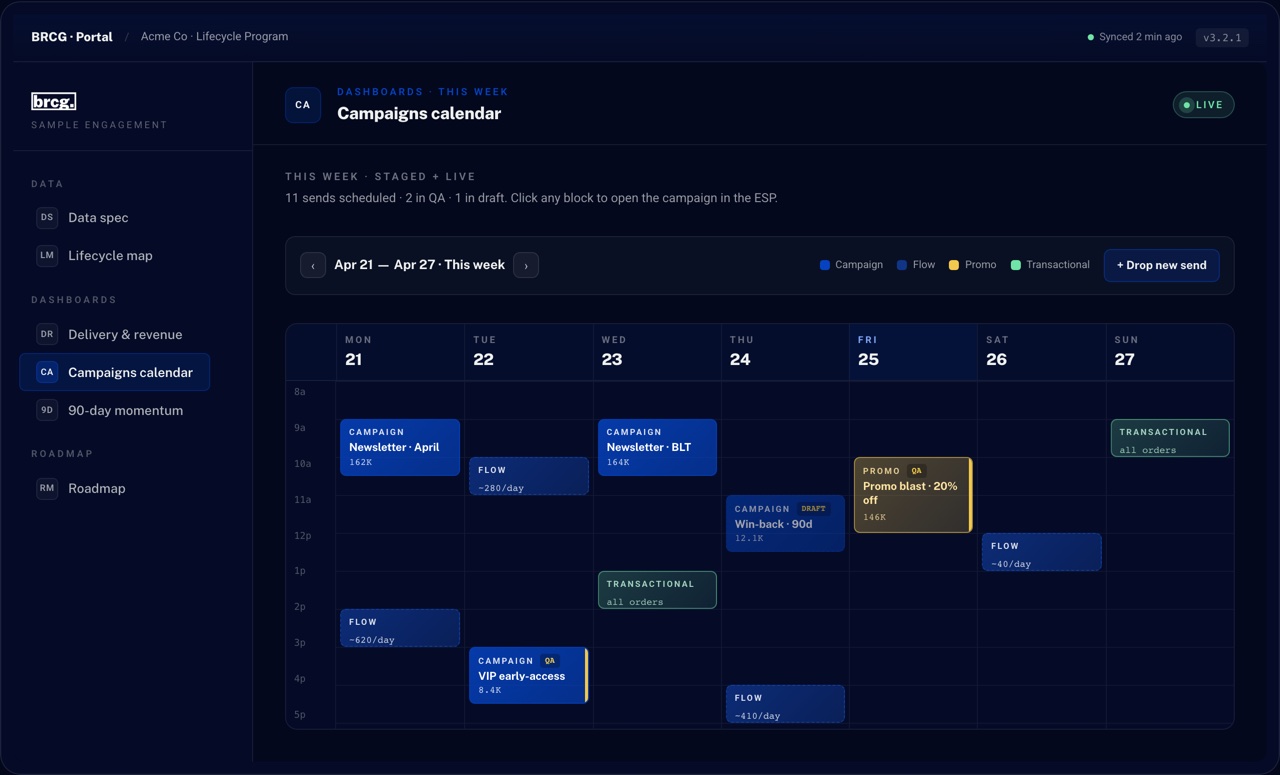Screen dimensions: 1280x775
Task: Click Acme Co · Lifecycle Program breadcrumb
Action: [x=214, y=37]
